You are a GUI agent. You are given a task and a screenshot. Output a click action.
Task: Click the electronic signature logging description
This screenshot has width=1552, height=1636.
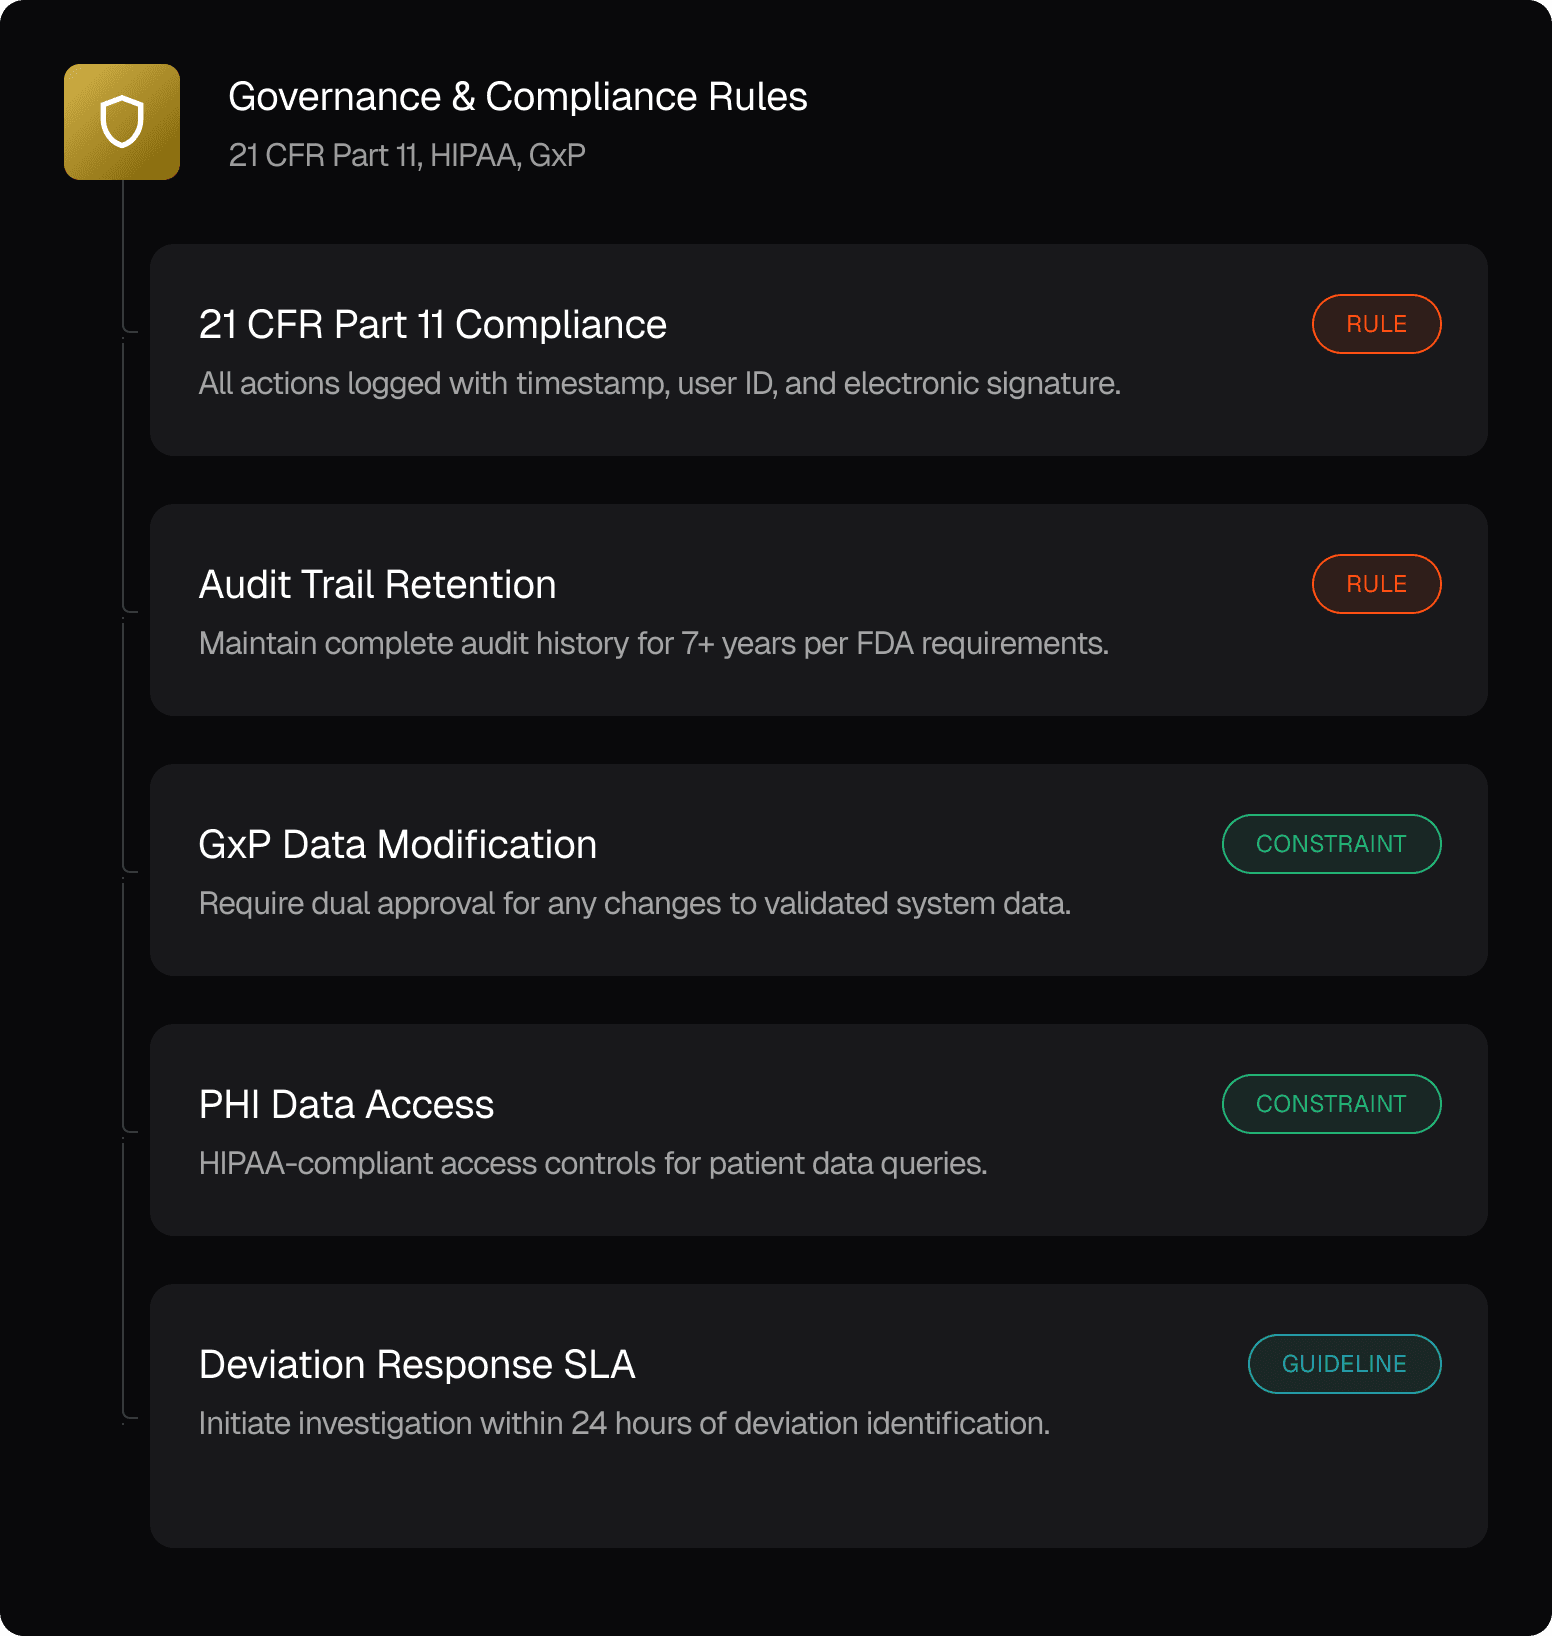coord(659,383)
